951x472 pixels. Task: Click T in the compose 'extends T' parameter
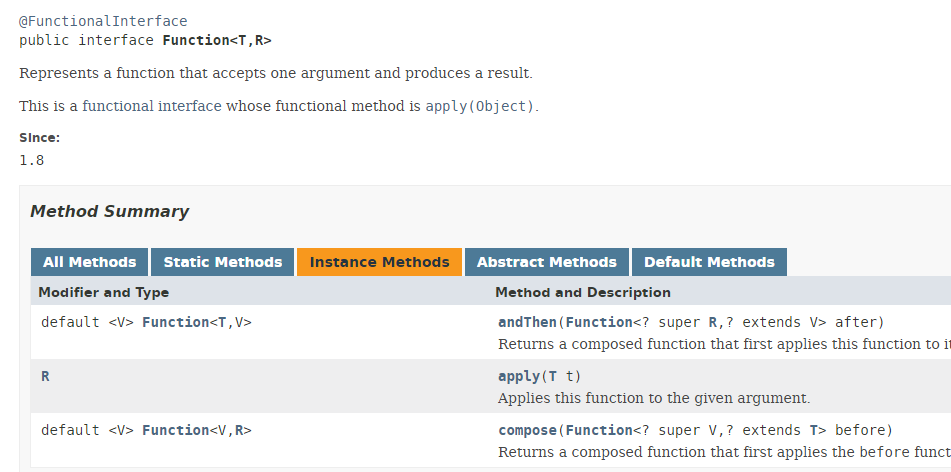point(814,430)
